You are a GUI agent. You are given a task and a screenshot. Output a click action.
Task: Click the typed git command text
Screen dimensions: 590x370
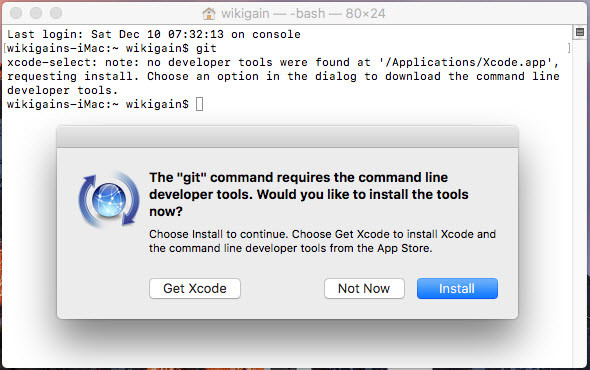pos(206,49)
